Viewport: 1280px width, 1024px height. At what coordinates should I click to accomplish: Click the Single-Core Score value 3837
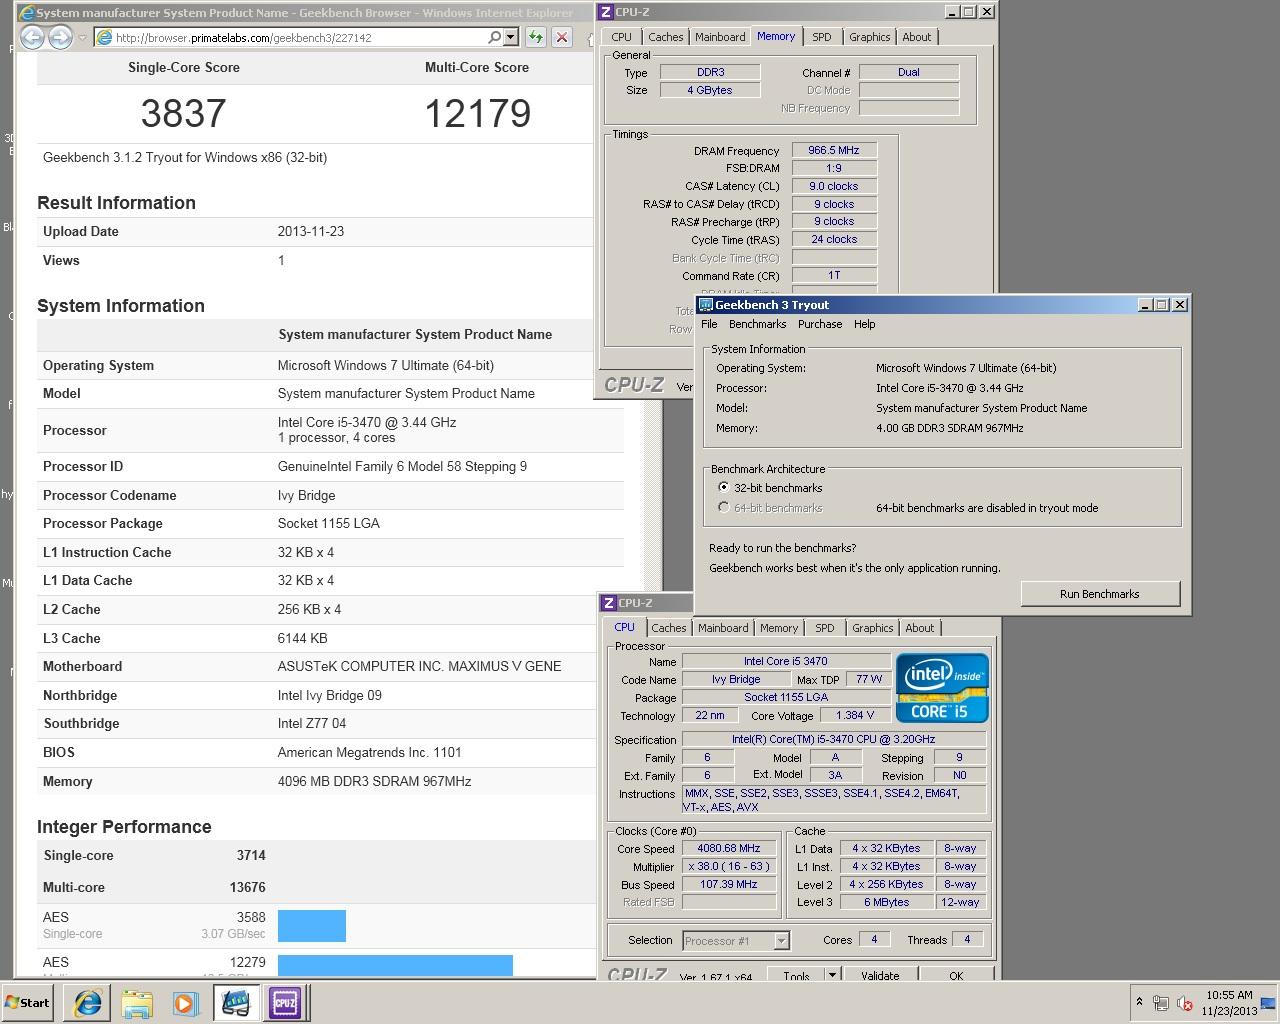(x=183, y=113)
